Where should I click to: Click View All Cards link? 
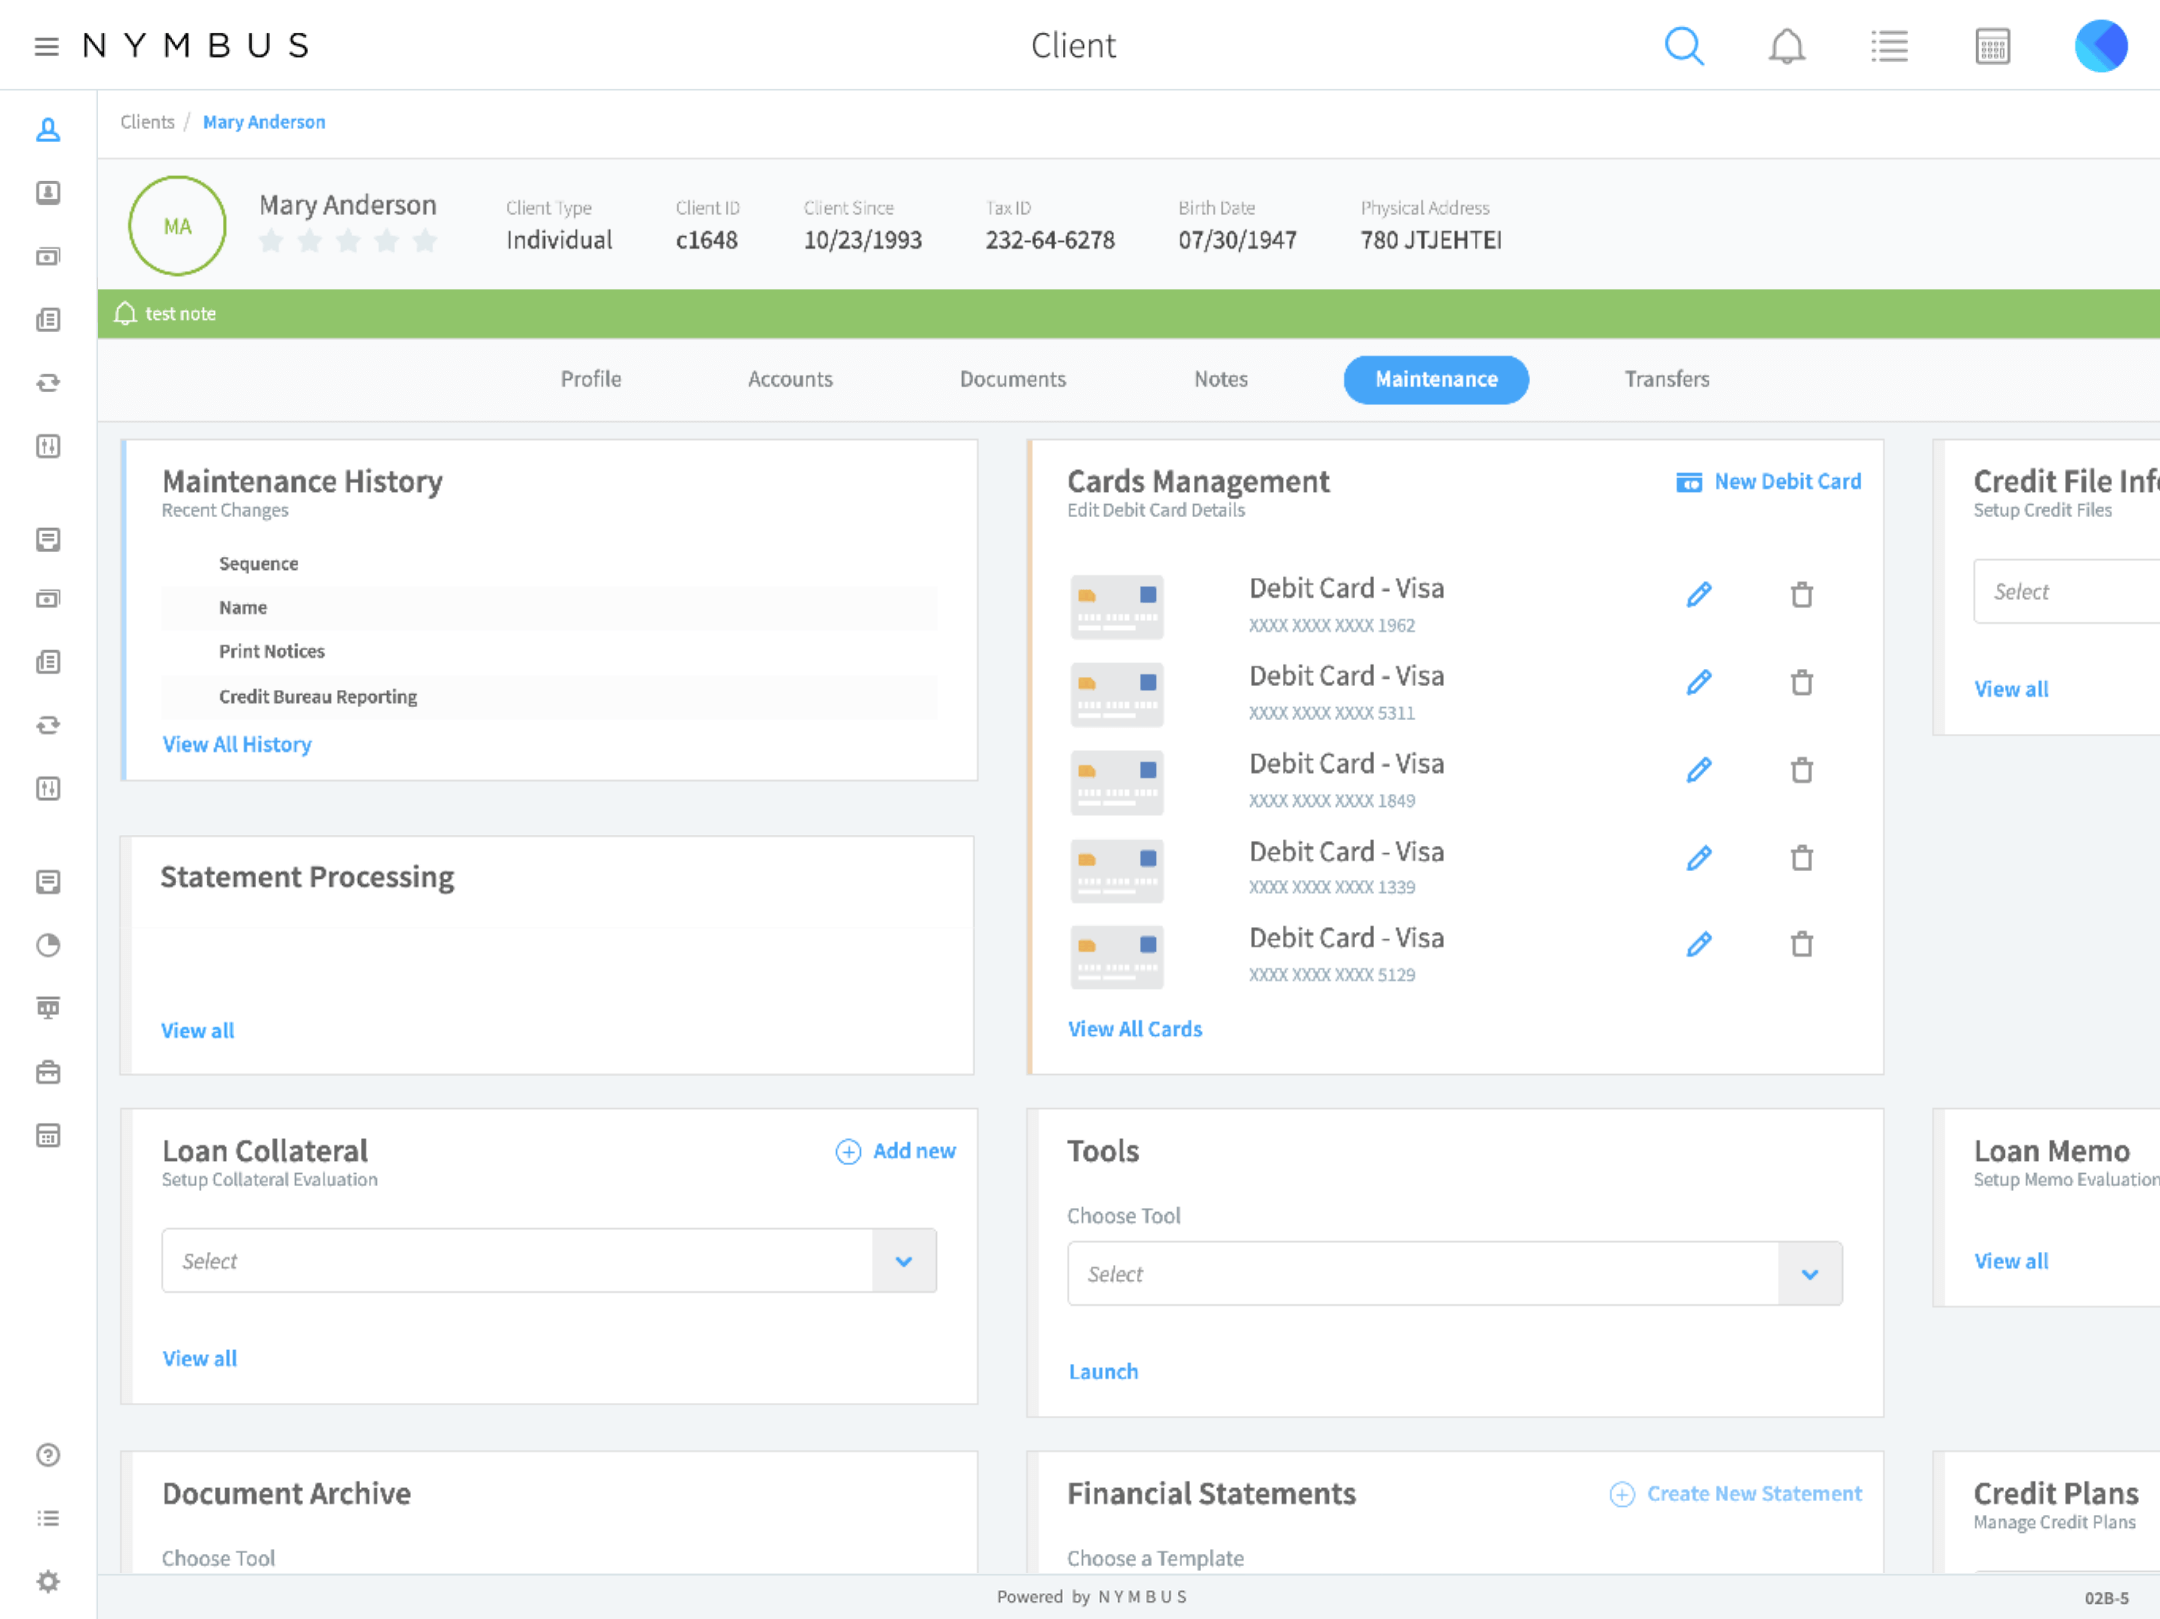[1135, 1029]
